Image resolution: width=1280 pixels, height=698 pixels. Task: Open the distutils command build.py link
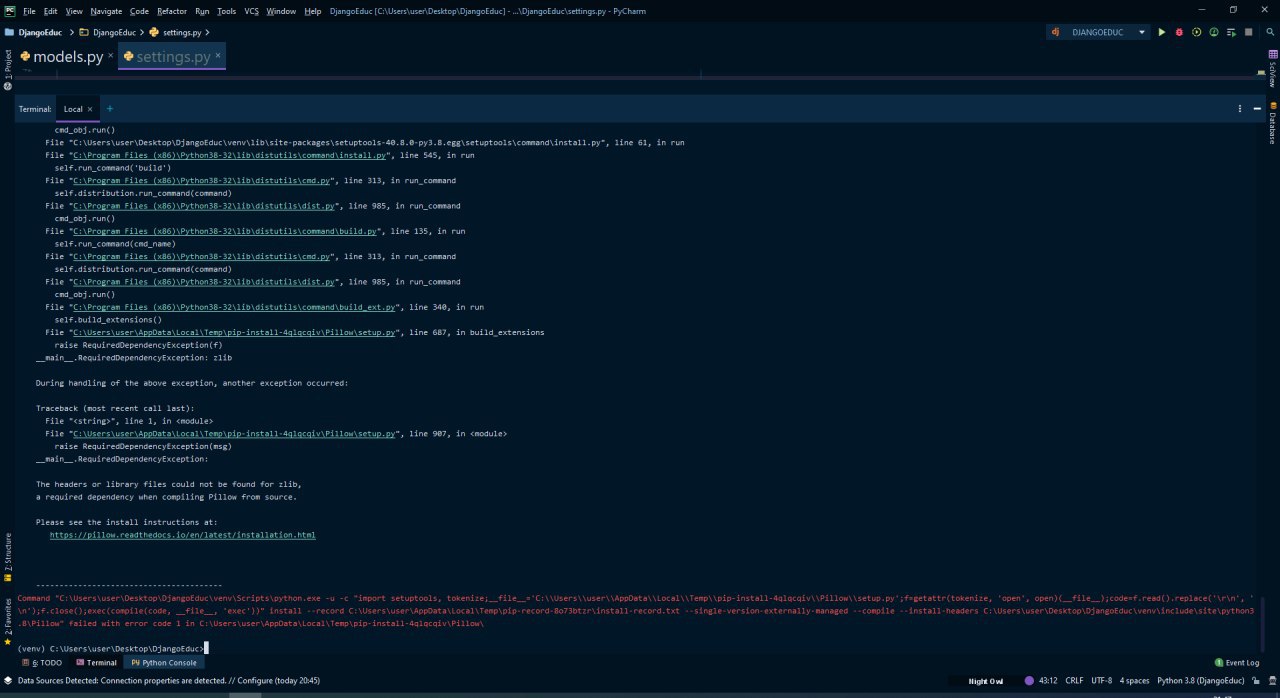point(225,231)
